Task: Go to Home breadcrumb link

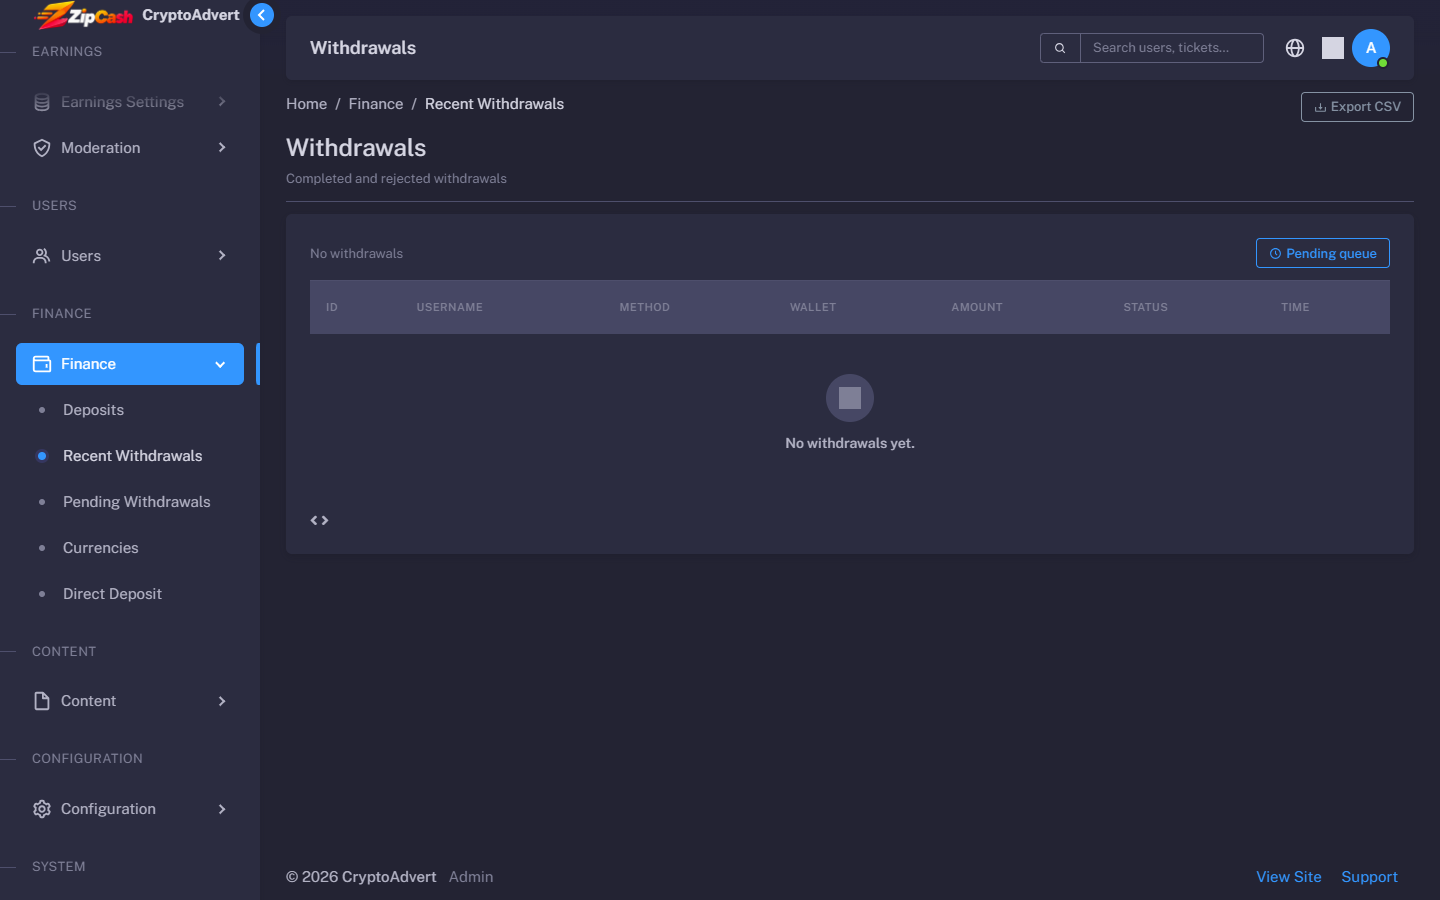Action: coord(306,104)
